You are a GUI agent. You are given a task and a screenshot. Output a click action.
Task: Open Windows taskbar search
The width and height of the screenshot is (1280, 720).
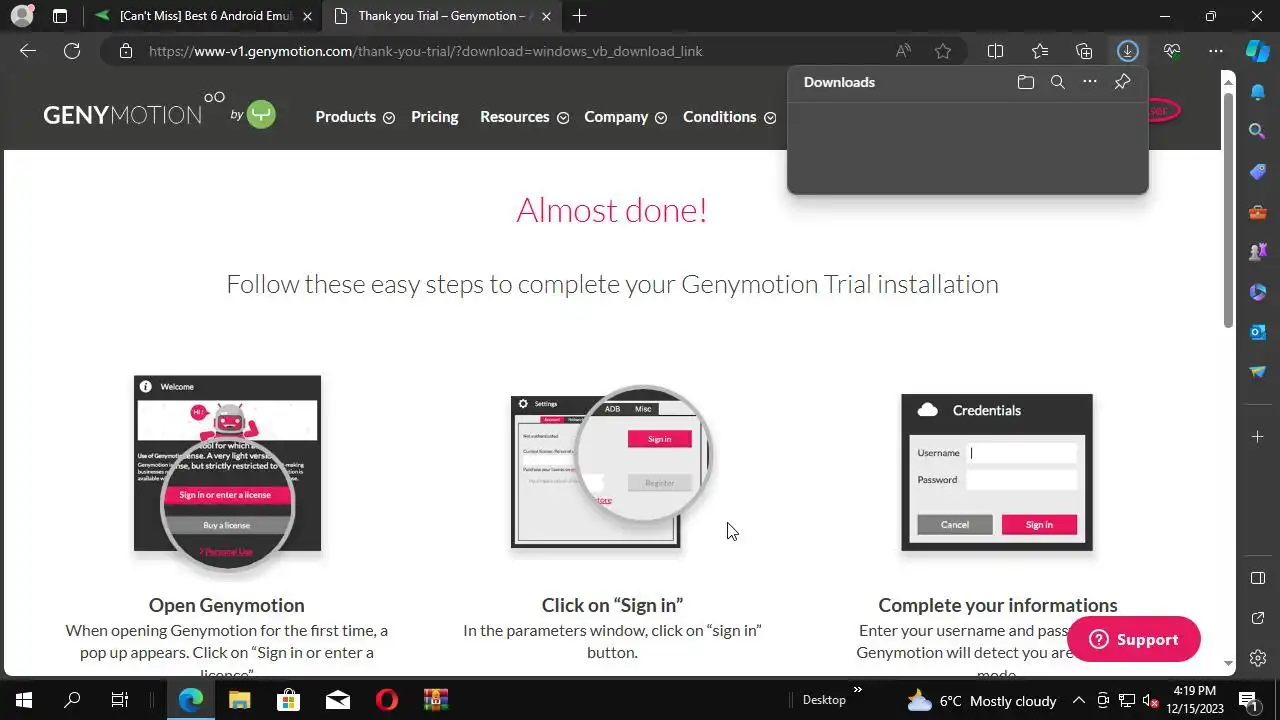coord(72,700)
